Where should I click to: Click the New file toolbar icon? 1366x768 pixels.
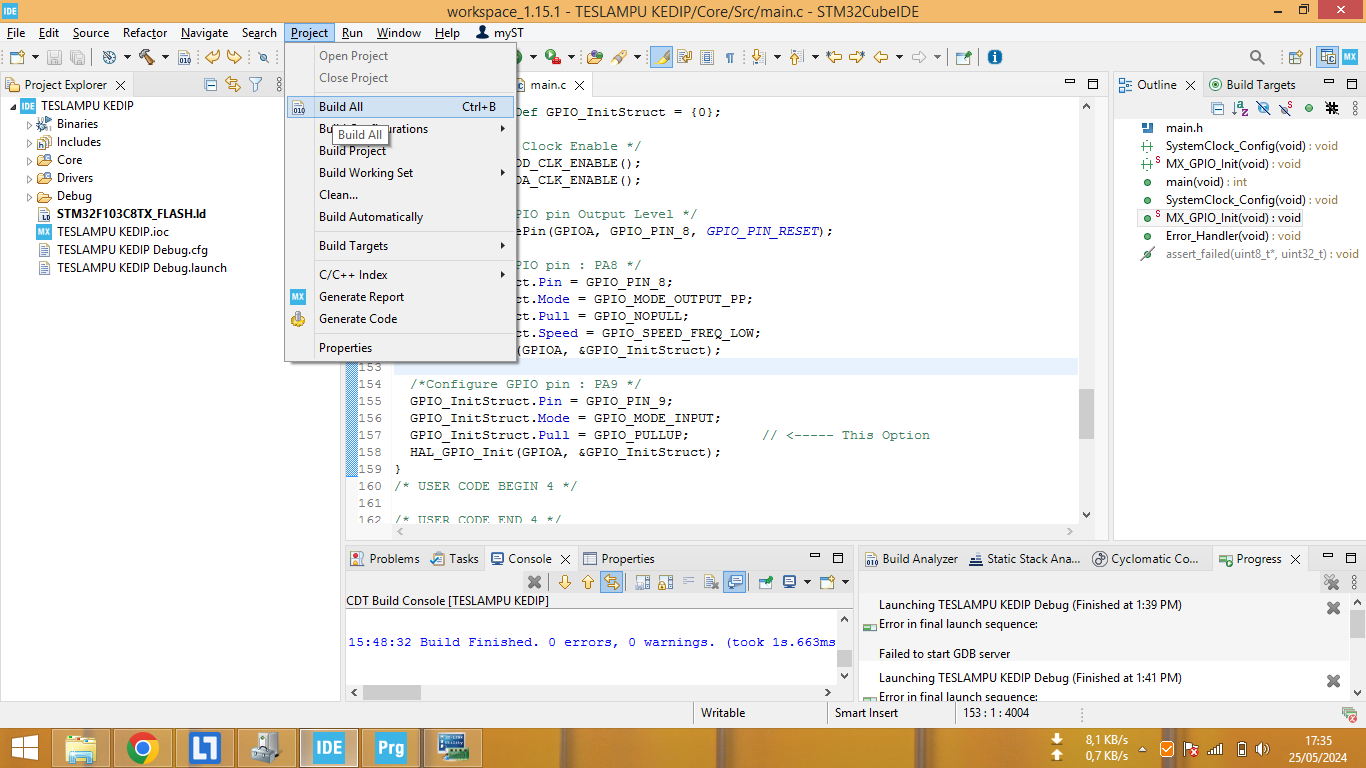[x=17, y=57]
